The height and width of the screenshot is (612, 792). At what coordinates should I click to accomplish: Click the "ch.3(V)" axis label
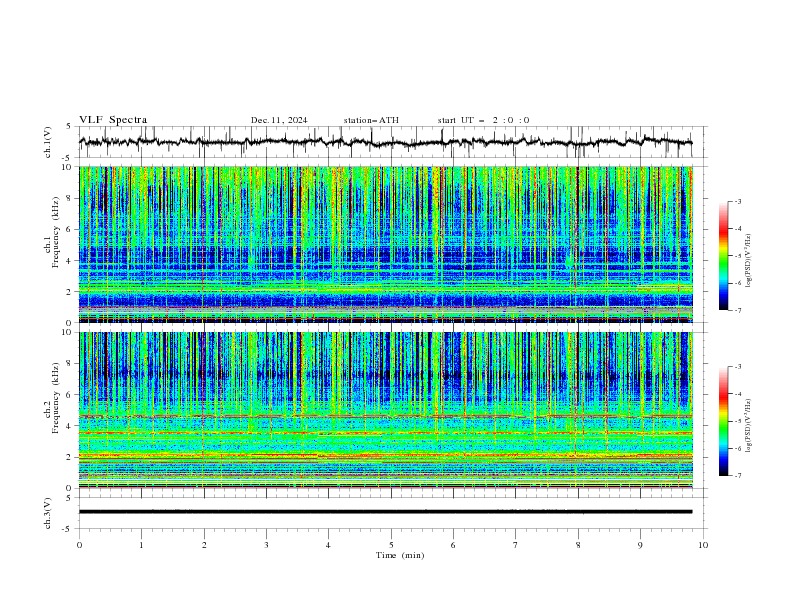coord(48,513)
